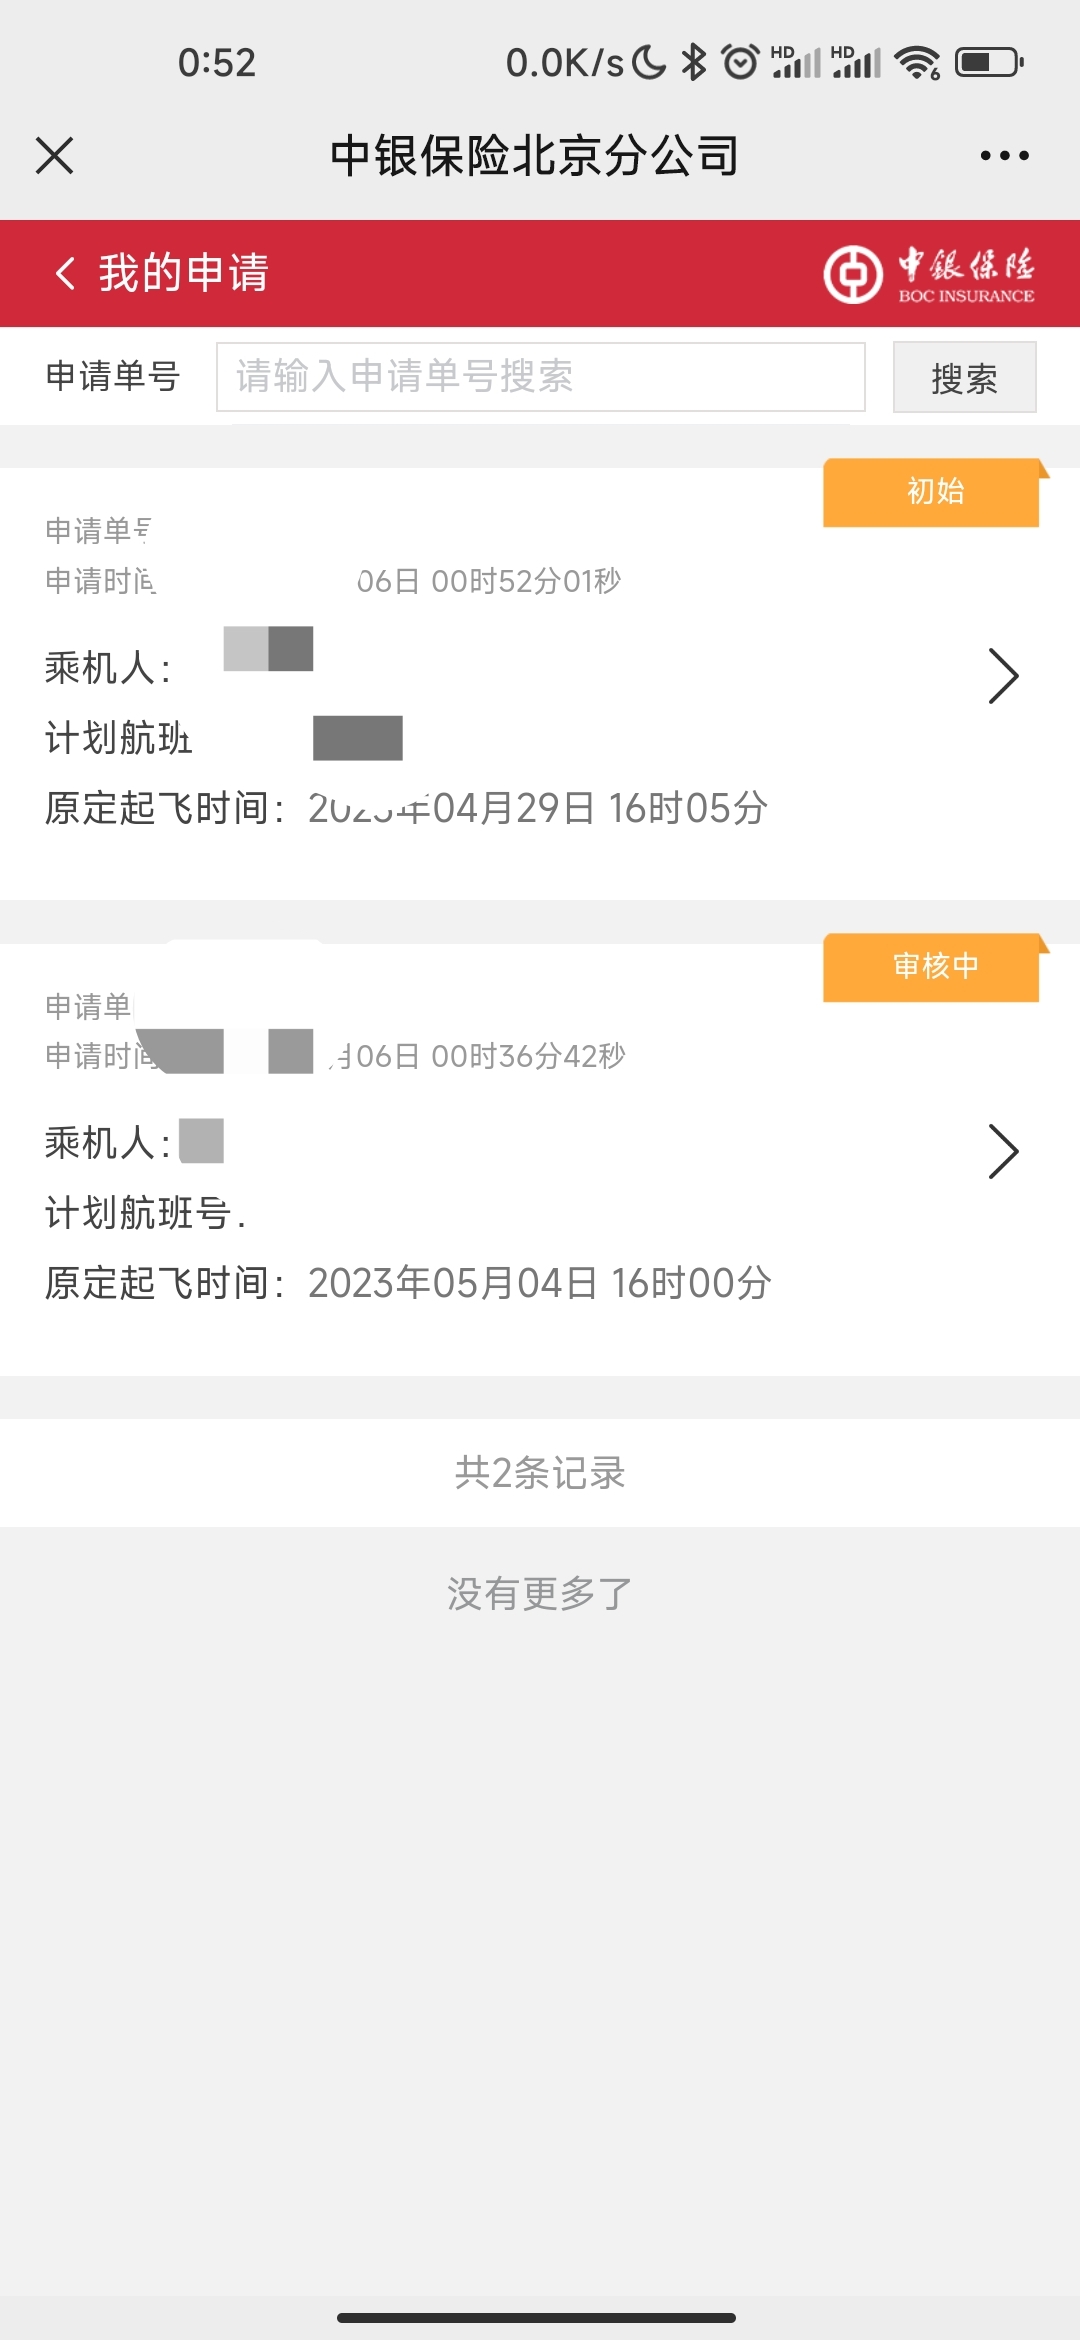Focus the 申请单号 search input field
Screen dimensions: 1080x2340
click(541, 377)
